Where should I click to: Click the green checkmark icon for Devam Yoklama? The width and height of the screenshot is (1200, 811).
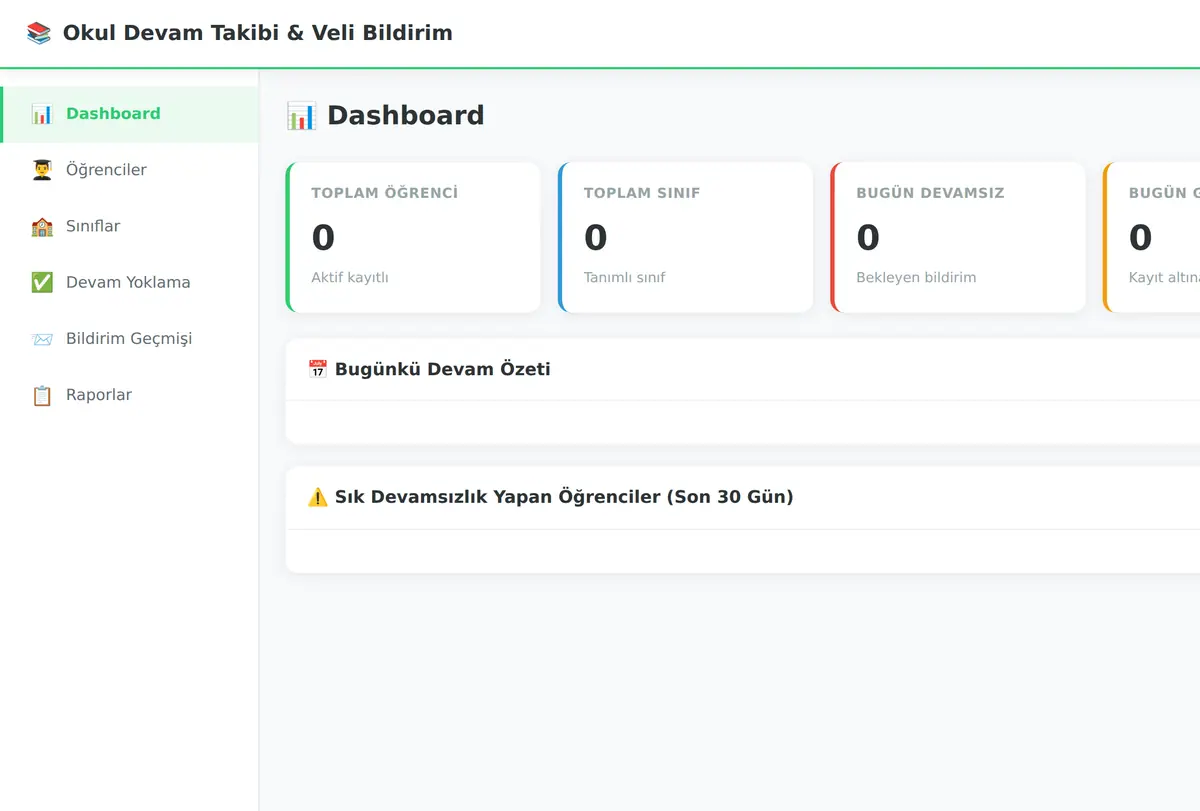pyautogui.click(x=42, y=282)
